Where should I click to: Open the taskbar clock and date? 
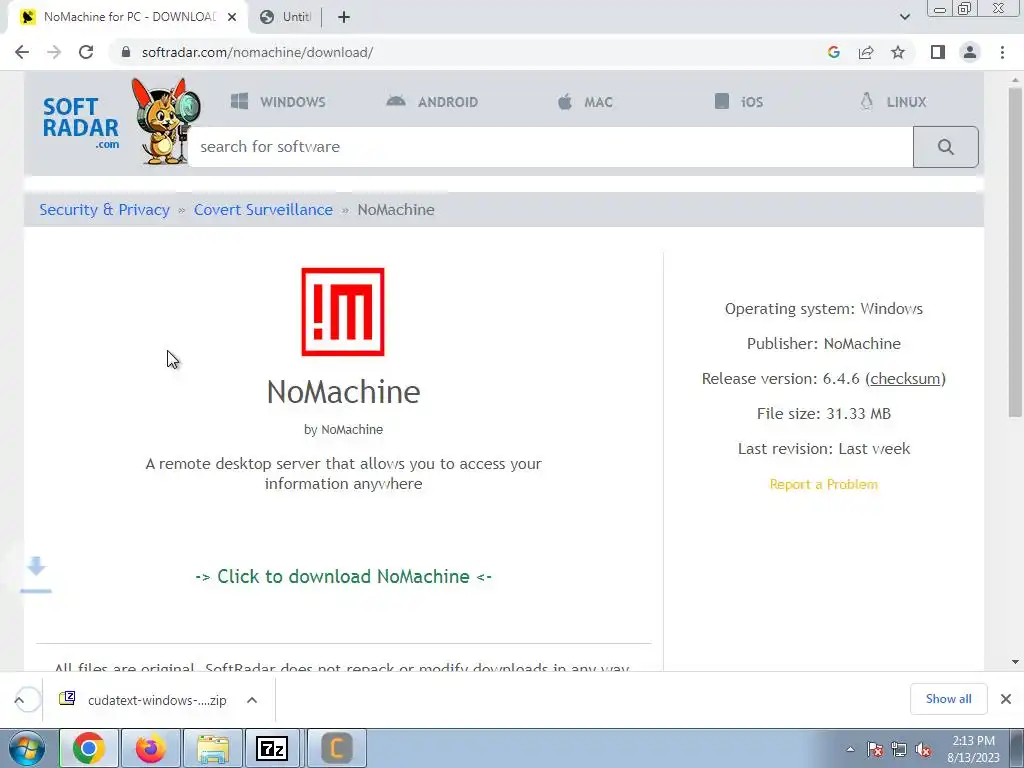click(973, 749)
